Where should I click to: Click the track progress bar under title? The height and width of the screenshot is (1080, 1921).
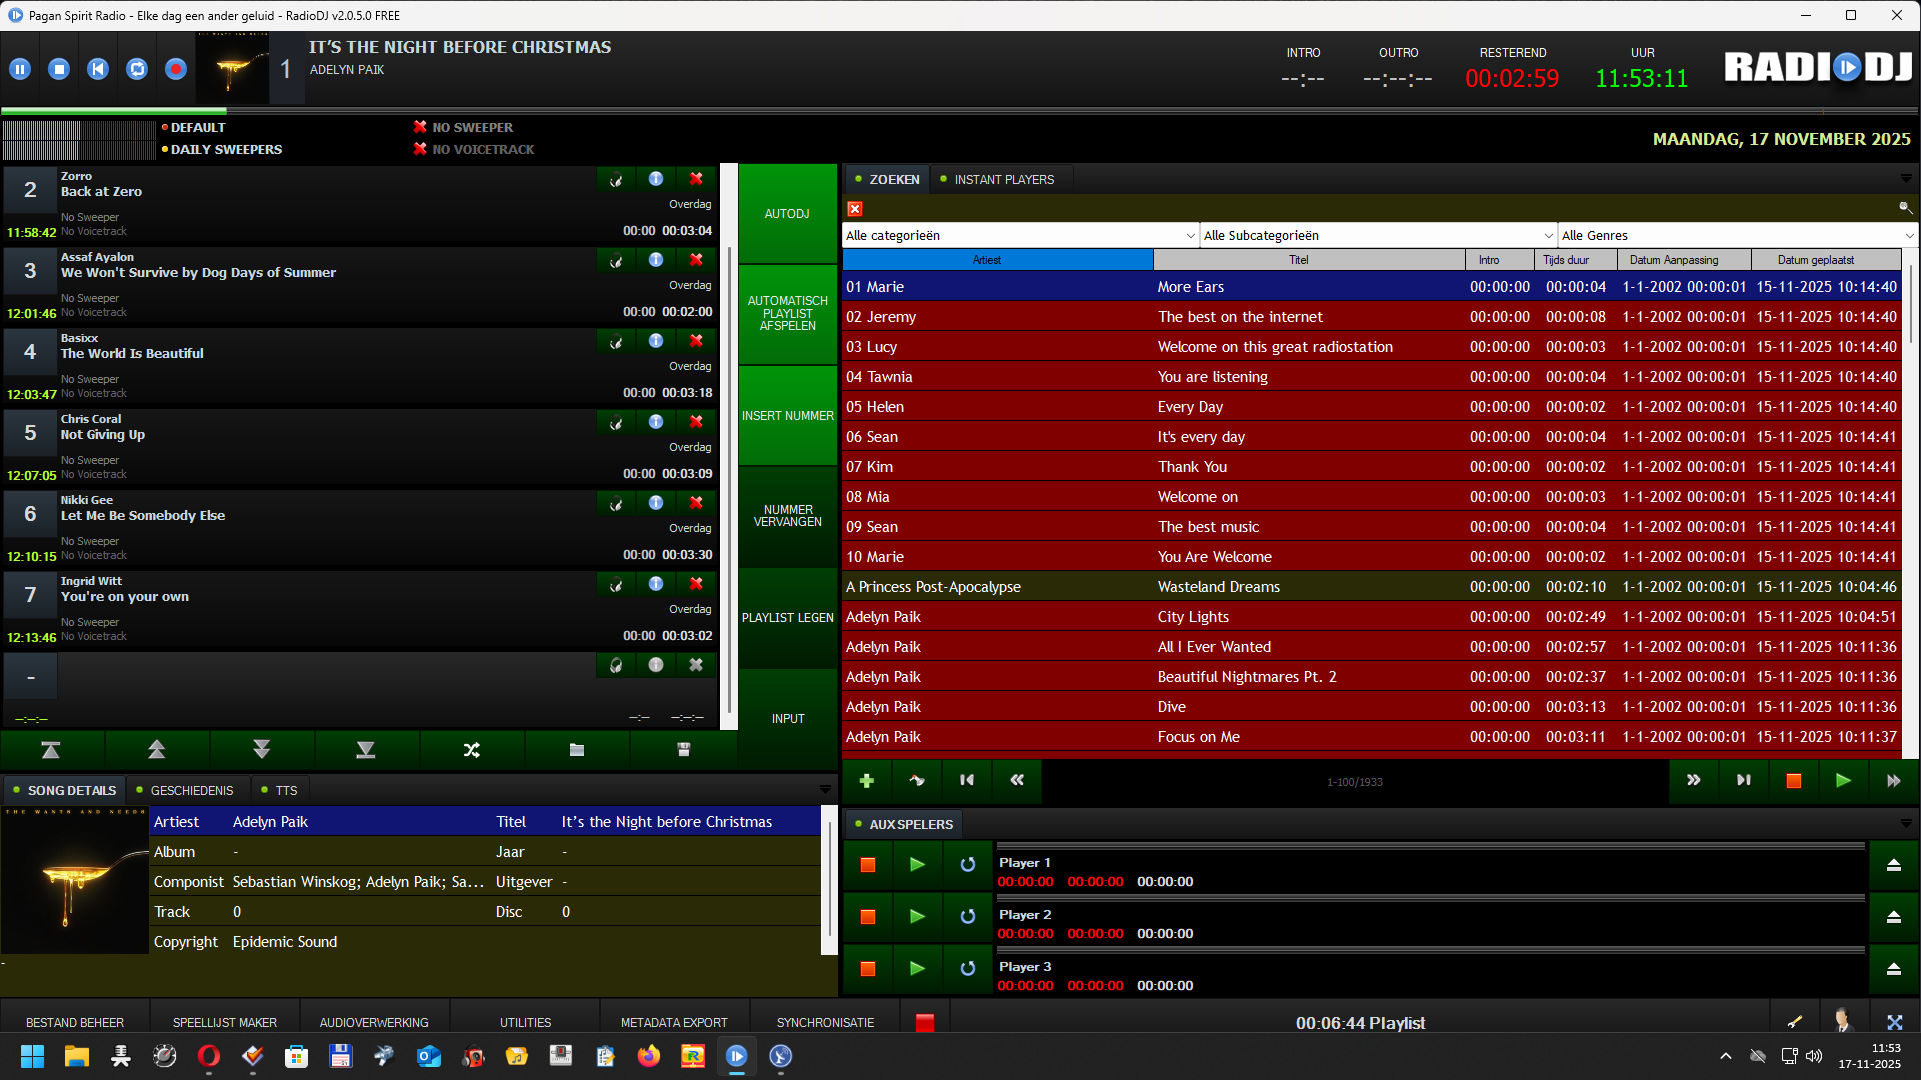coord(600,110)
